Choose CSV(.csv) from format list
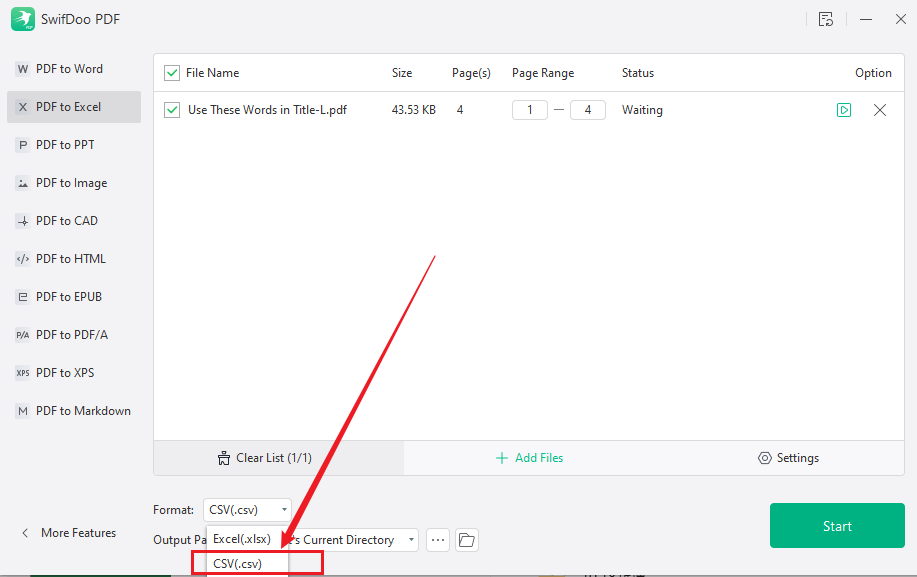Viewport: 917px width, 577px height. click(x=247, y=564)
